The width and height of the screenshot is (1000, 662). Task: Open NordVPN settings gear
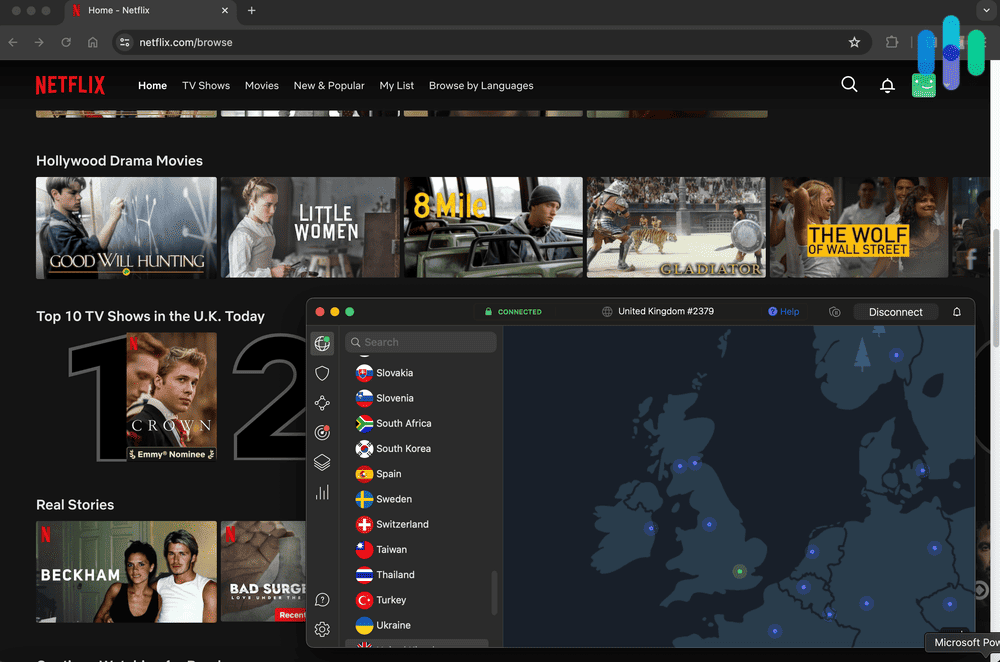click(x=322, y=629)
